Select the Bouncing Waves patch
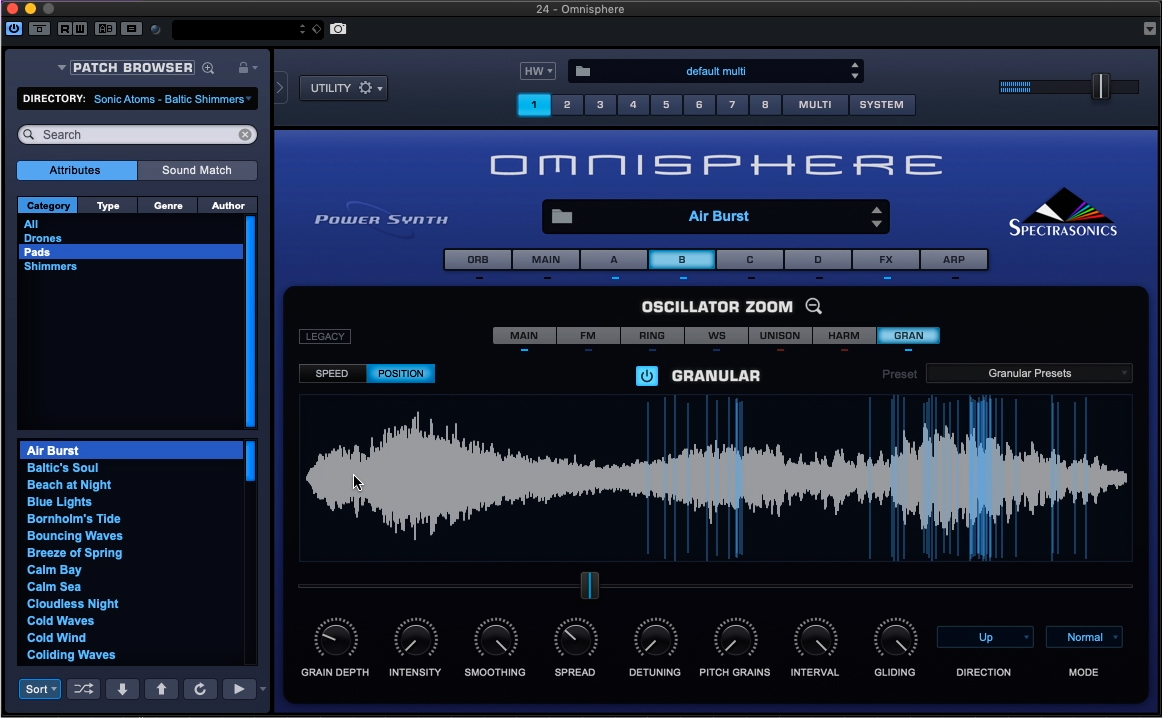The height and width of the screenshot is (718, 1163). 75,536
